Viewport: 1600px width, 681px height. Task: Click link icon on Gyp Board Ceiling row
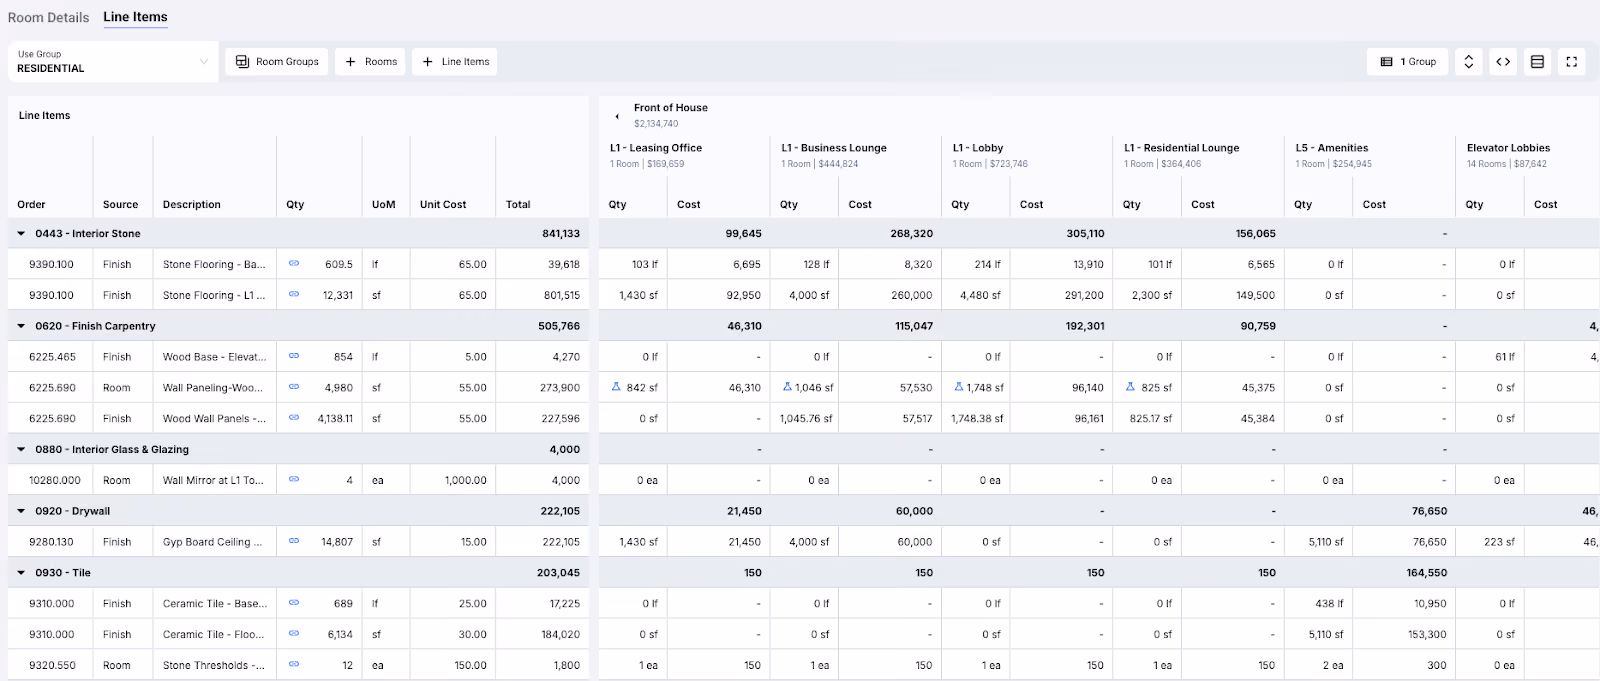tap(294, 541)
